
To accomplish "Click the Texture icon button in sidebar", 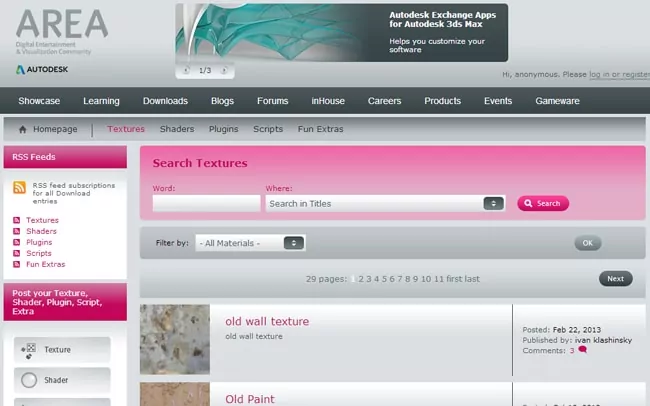I will click(30, 350).
